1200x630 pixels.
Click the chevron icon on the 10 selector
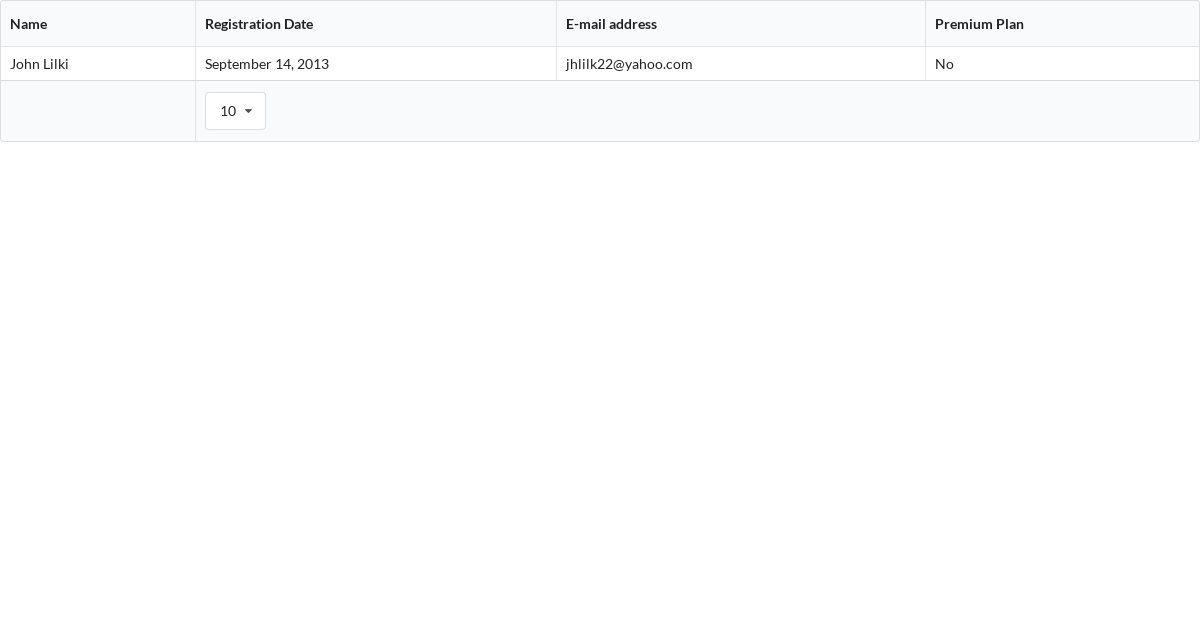248,111
